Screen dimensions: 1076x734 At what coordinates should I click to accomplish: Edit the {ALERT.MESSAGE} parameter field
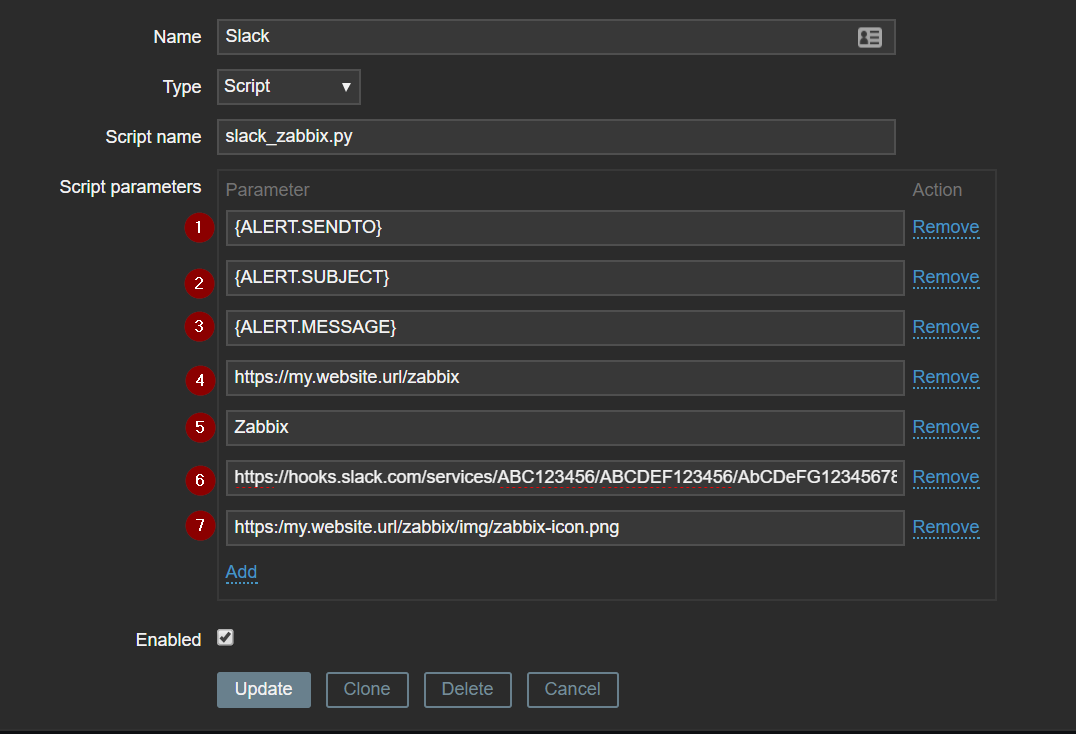click(x=565, y=328)
